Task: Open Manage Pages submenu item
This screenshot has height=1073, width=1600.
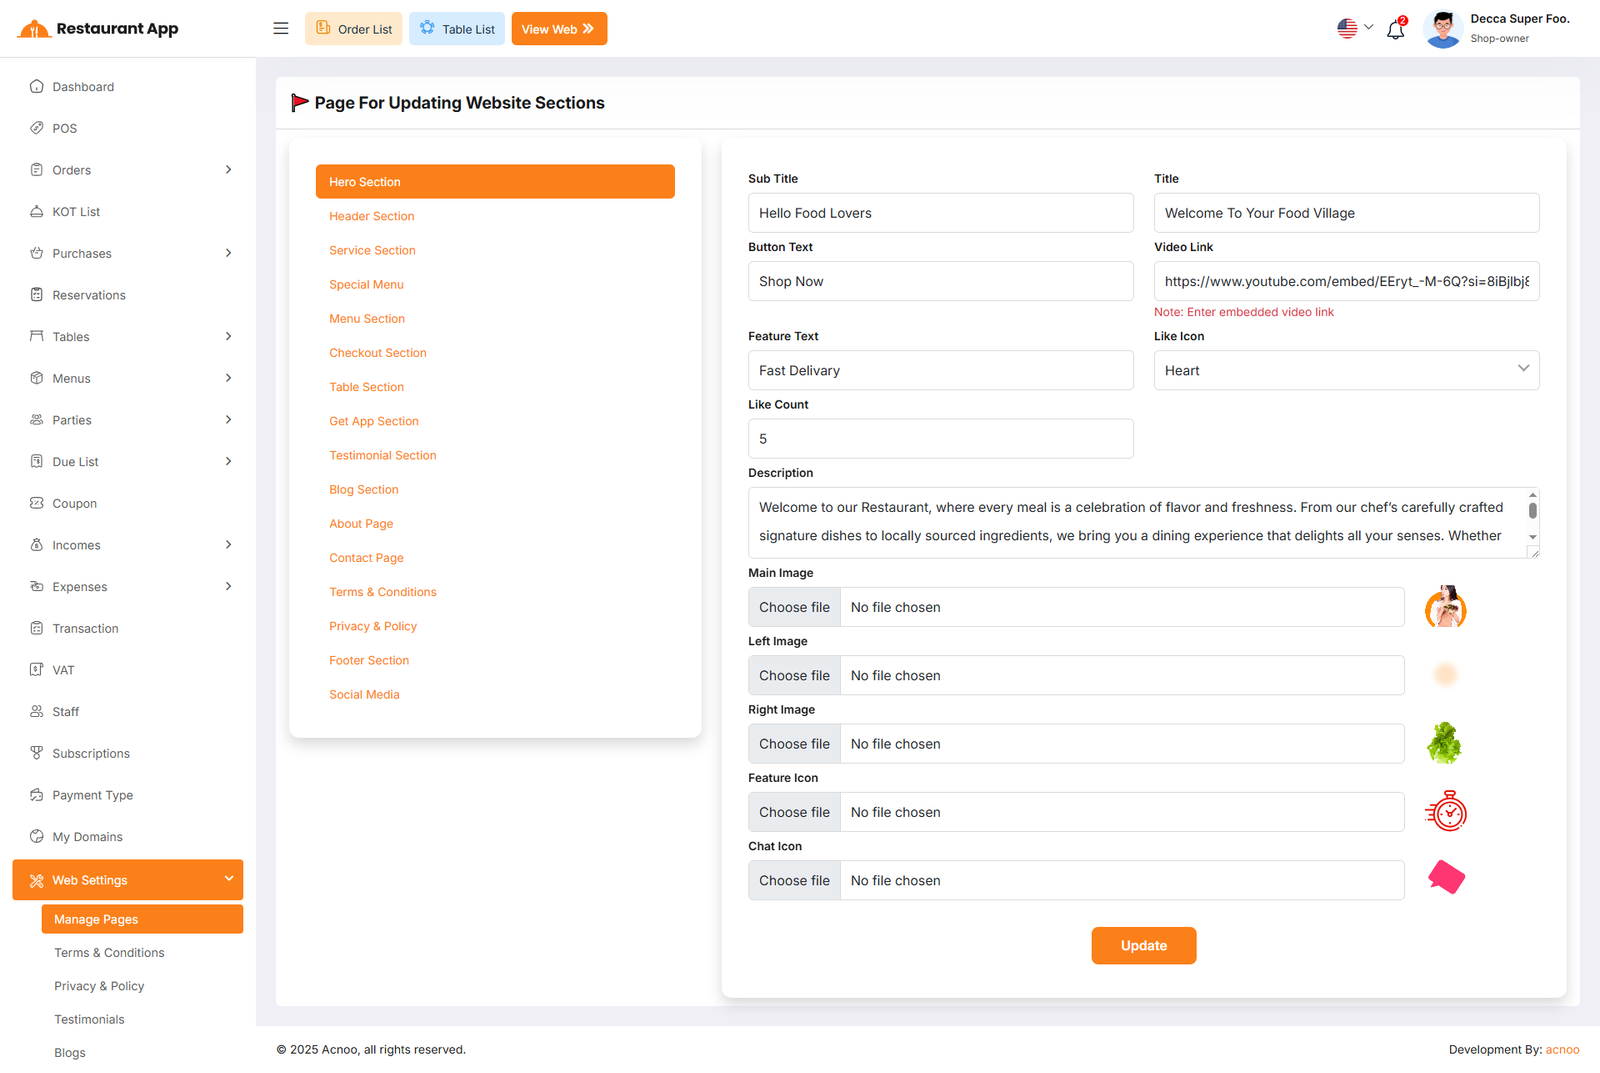Action: [x=96, y=920]
